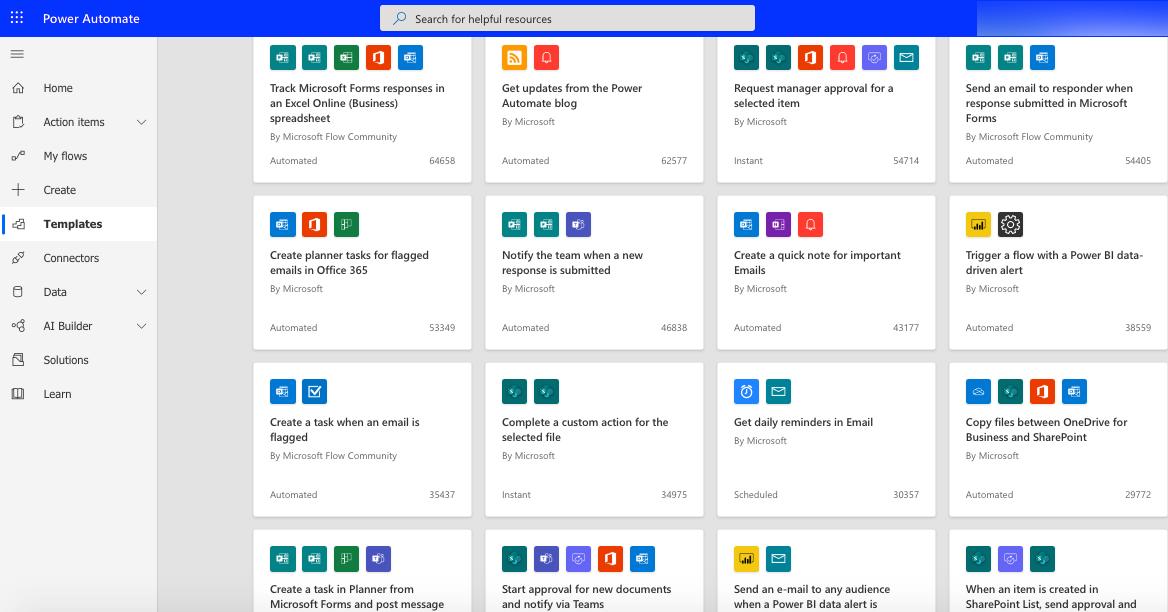The width and height of the screenshot is (1168, 612).
Task: Click the alarm clock icon on daily reminders card
Action: coord(746,392)
